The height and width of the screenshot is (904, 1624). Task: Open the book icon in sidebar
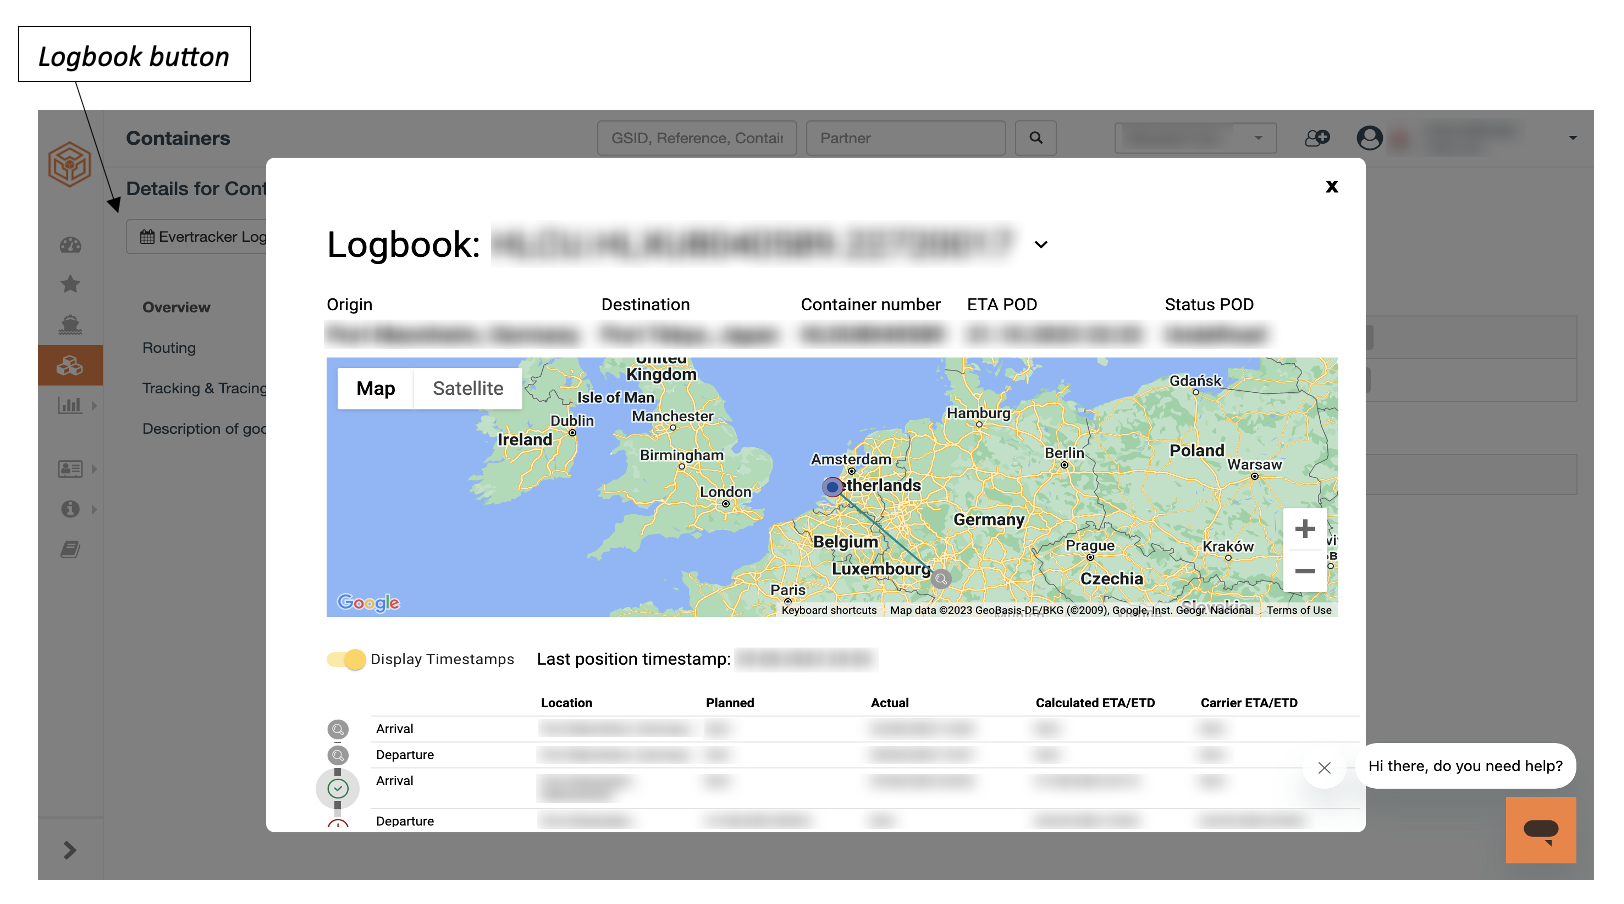pos(70,549)
